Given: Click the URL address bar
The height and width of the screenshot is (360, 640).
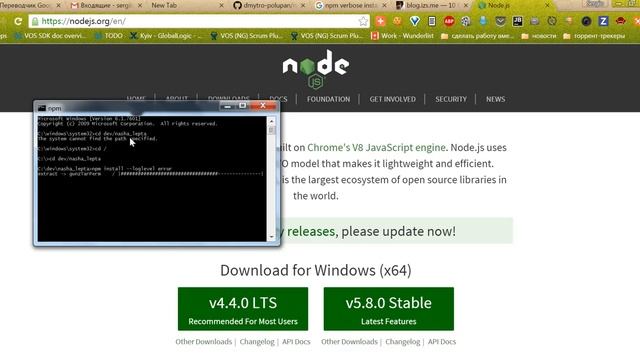Looking at the screenshot, I should pyautogui.click(x=198, y=21).
